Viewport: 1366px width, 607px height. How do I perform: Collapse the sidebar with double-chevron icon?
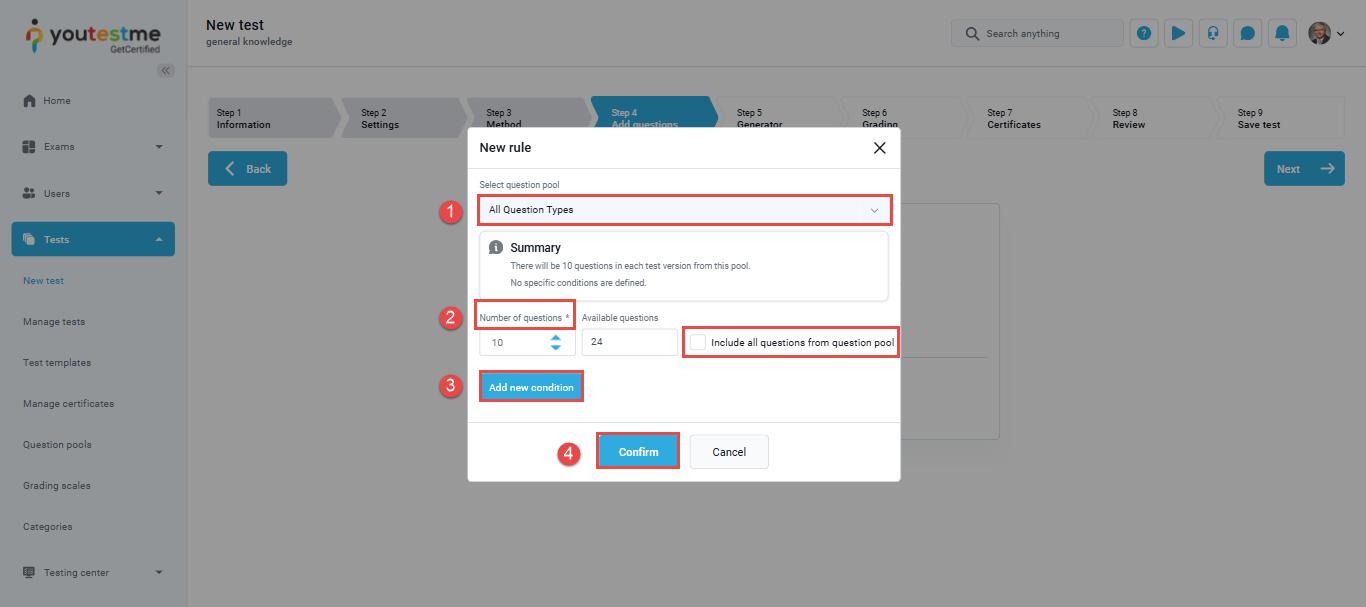pos(166,70)
